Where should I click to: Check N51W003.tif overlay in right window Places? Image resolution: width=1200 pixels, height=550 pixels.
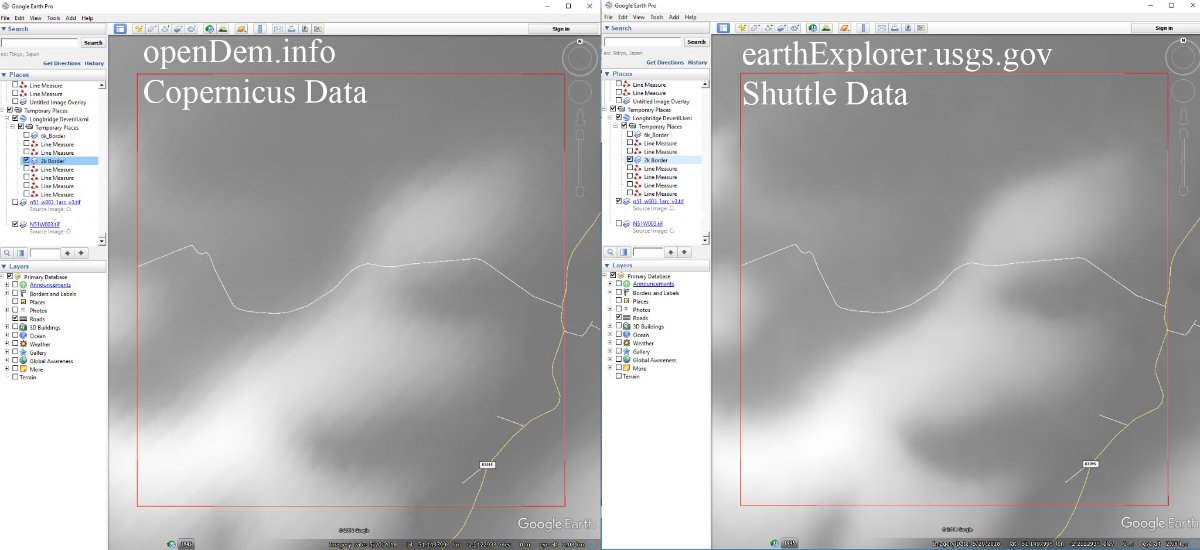coord(620,223)
